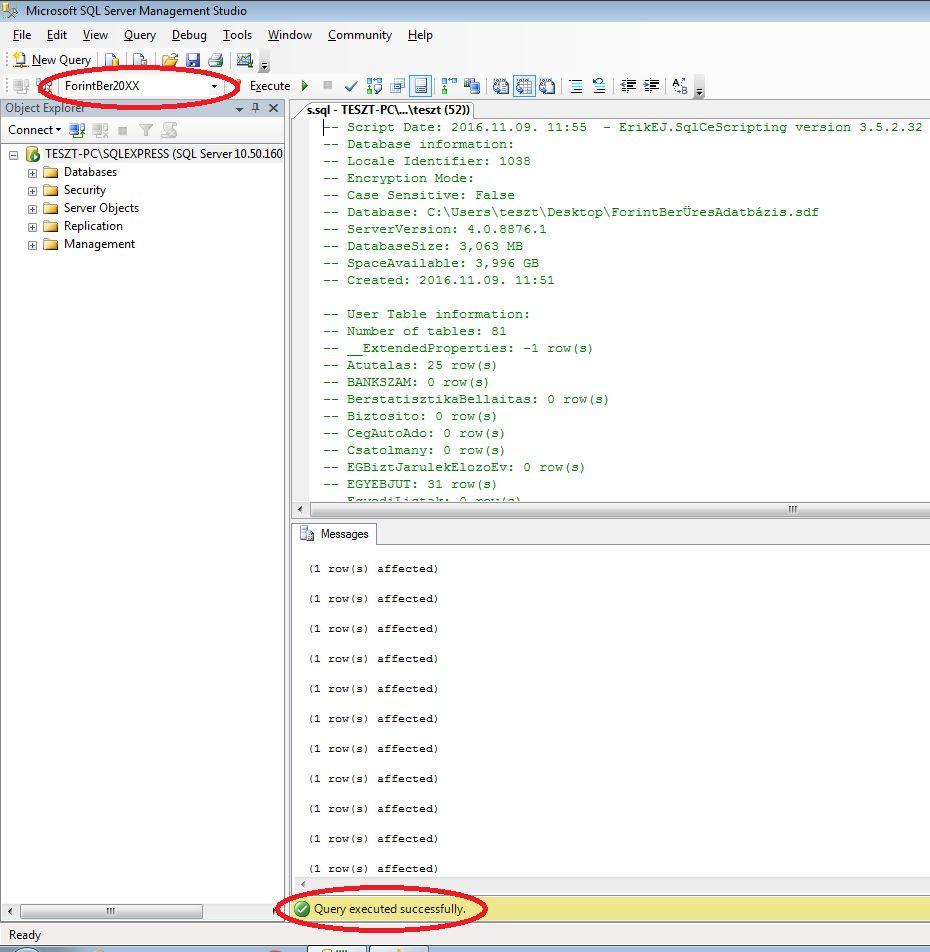Click the New Query button
The image size is (930, 952).
pos(52,60)
